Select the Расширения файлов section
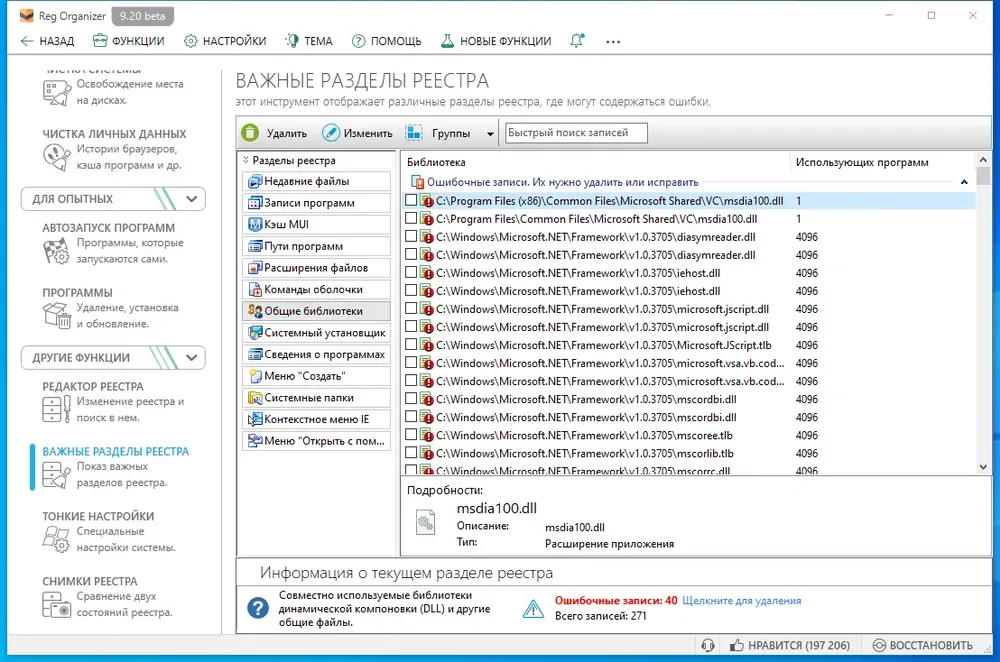This screenshot has width=1000, height=662. tap(317, 268)
